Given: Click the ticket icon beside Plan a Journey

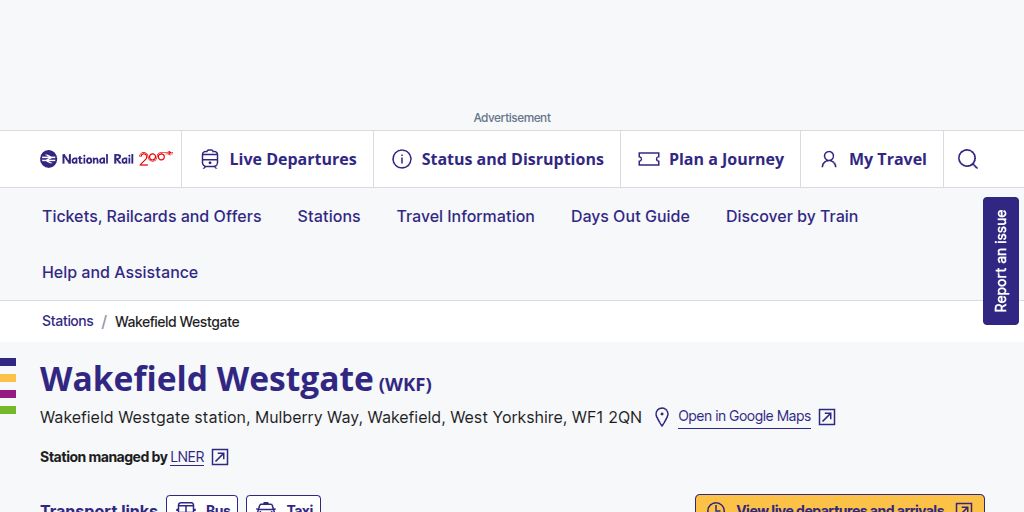Looking at the screenshot, I should point(649,159).
